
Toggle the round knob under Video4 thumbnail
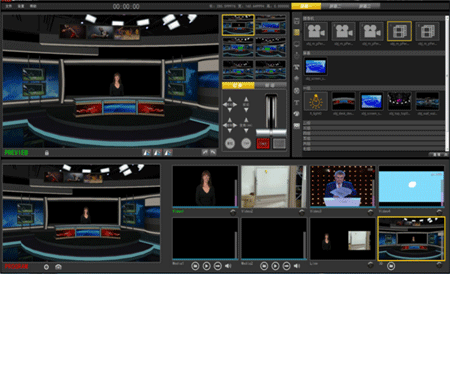point(439,212)
